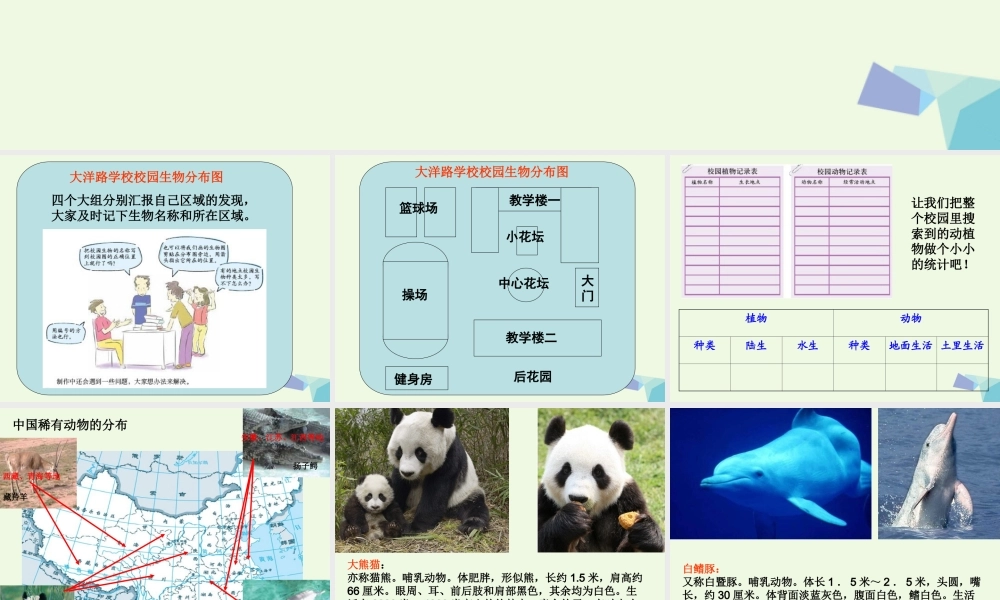Image resolution: width=1000 pixels, height=600 pixels.
Task: Click the text 四个大组分别汇报自己区域的发现
Action: [x=151, y=200]
